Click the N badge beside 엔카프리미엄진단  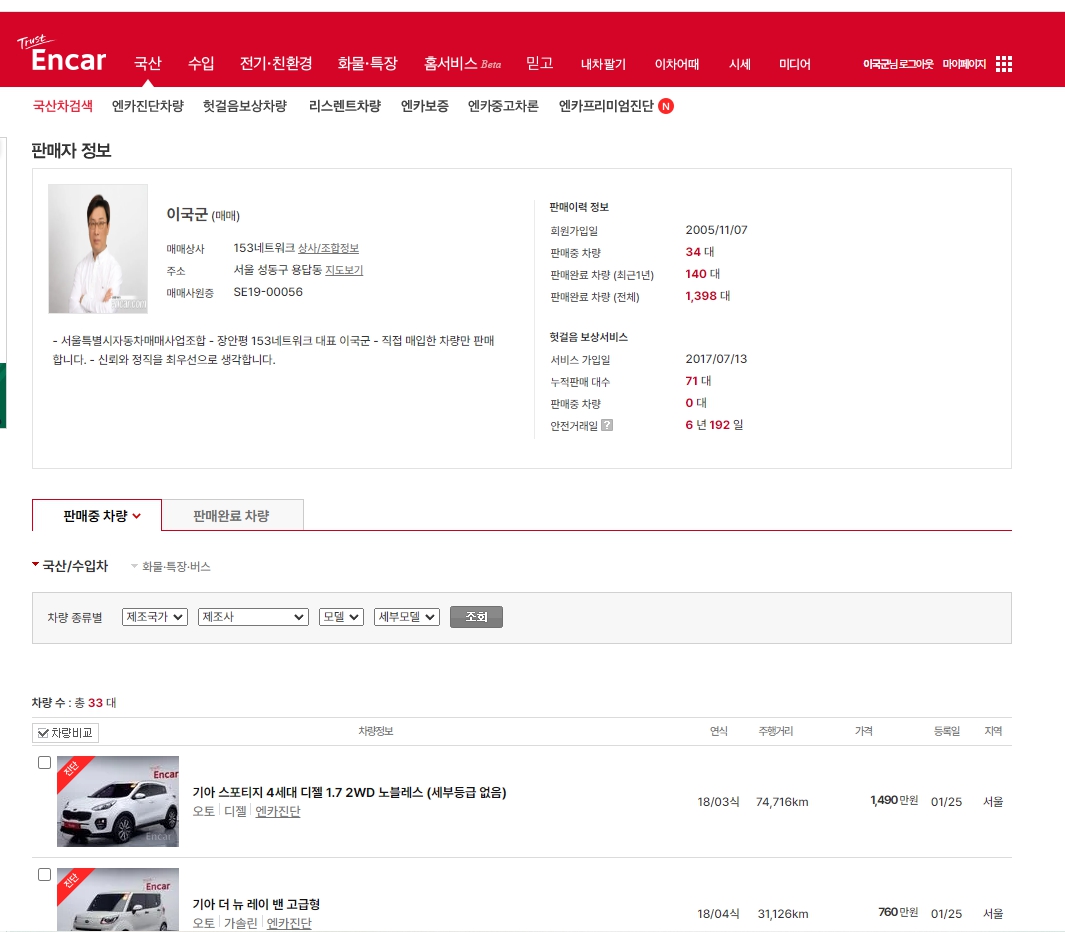666,106
